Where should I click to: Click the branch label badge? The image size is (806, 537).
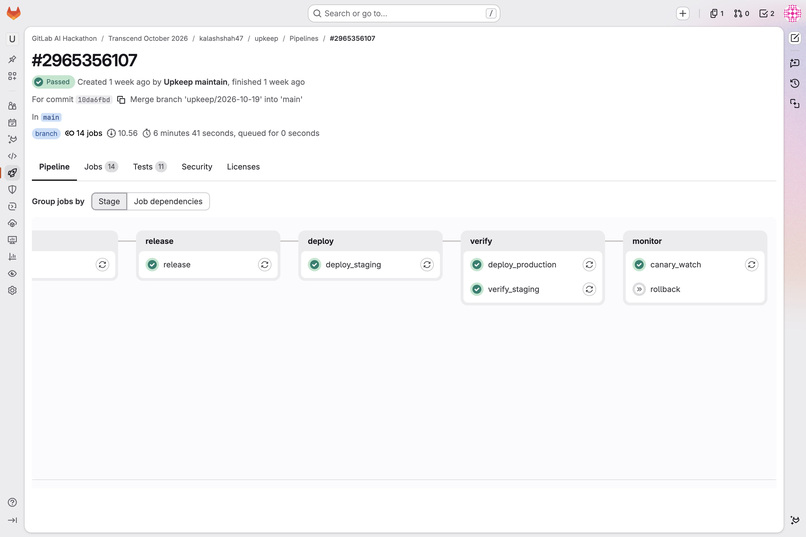pyautogui.click(x=46, y=134)
